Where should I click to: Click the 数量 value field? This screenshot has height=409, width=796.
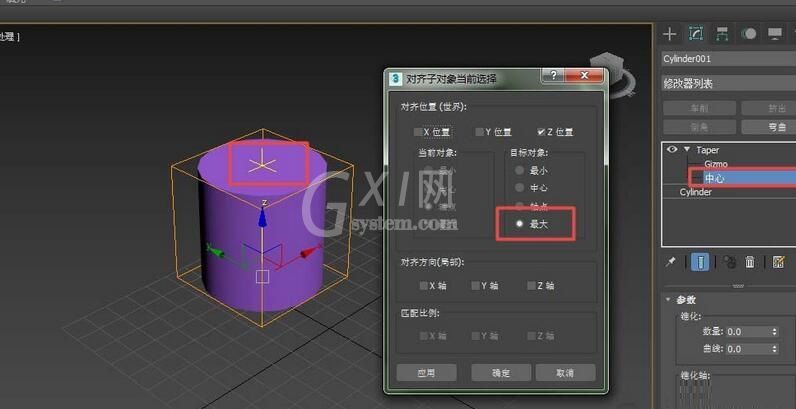click(748, 332)
